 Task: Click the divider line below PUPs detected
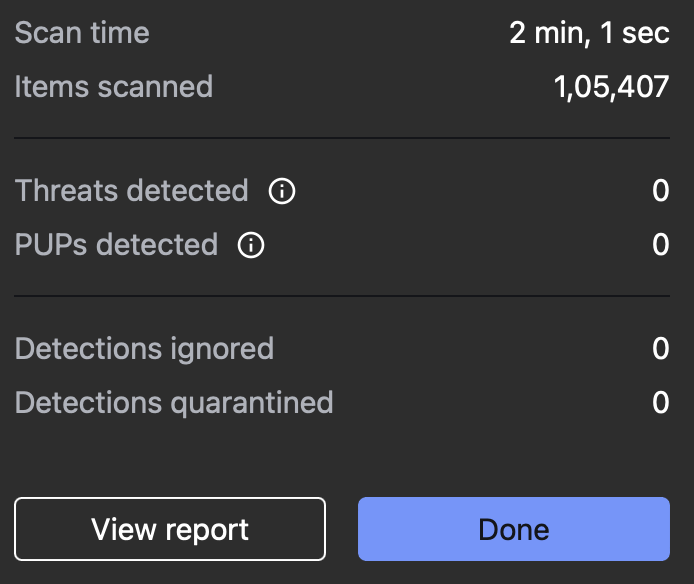pyautogui.click(x=341, y=296)
